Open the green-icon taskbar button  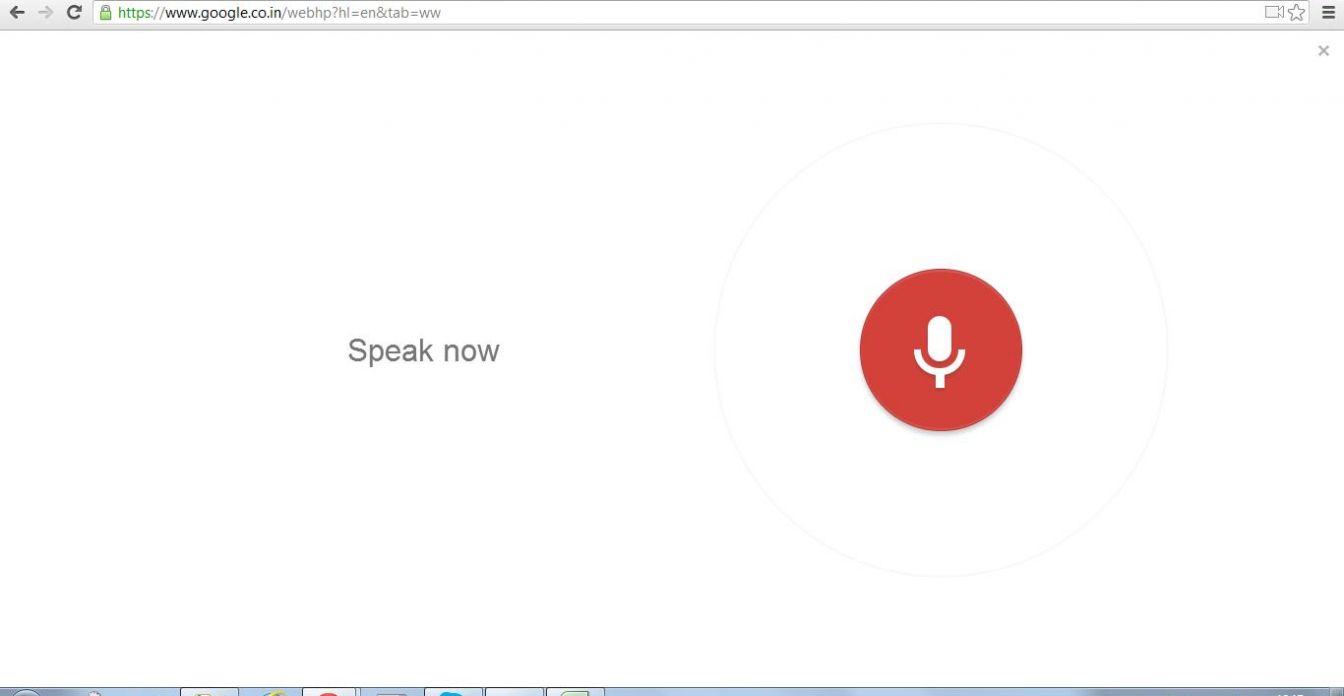tap(575, 692)
